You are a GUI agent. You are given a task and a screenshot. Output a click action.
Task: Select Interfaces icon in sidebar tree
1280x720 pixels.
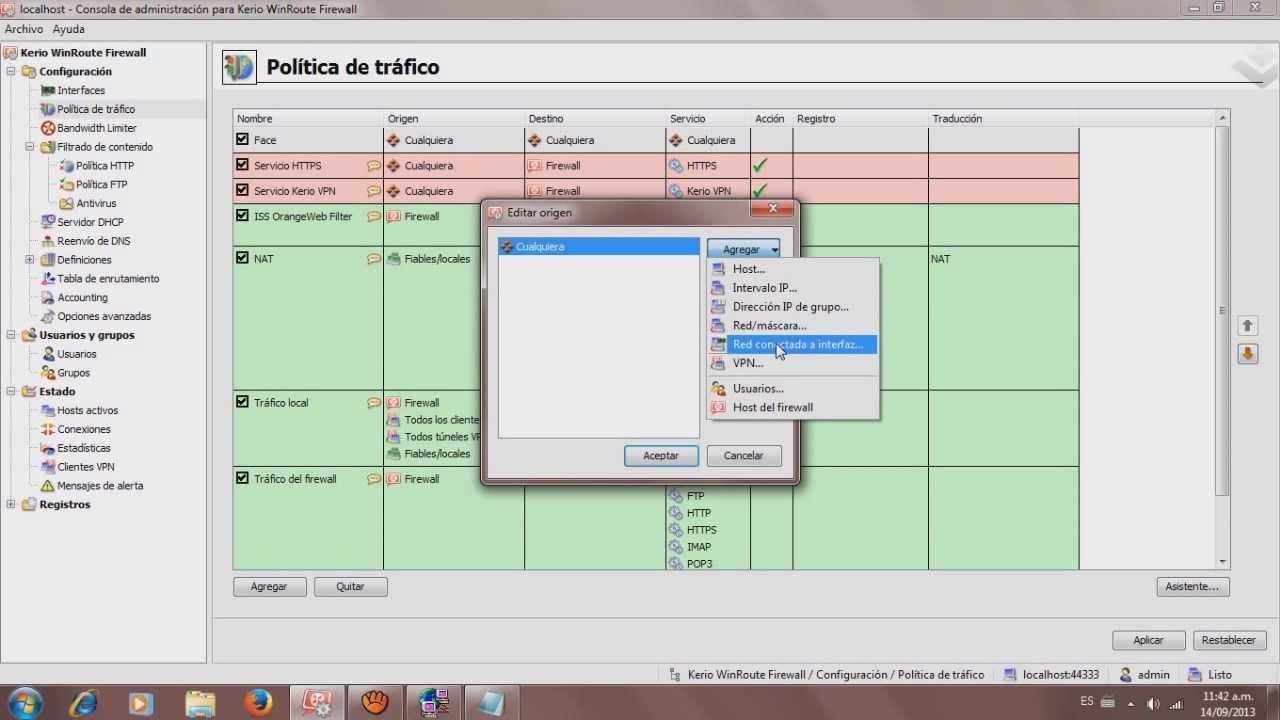pyautogui.click(x=48, y=91)
